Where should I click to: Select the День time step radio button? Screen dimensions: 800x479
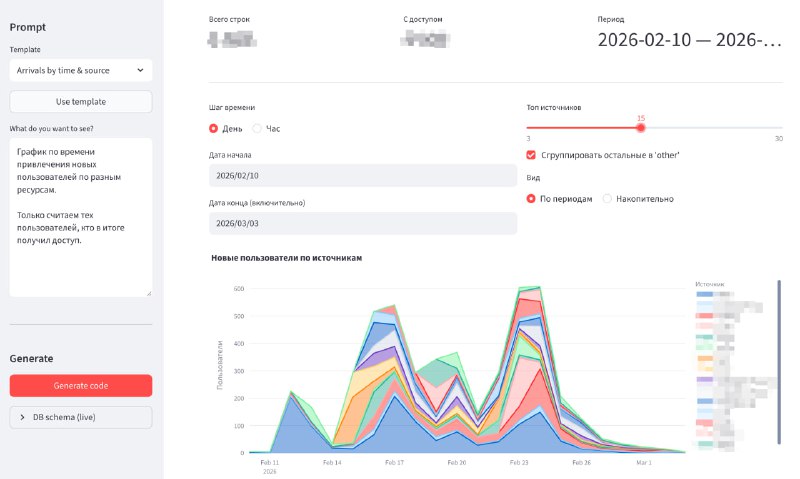pyautogui.click(x=214, y=128)
